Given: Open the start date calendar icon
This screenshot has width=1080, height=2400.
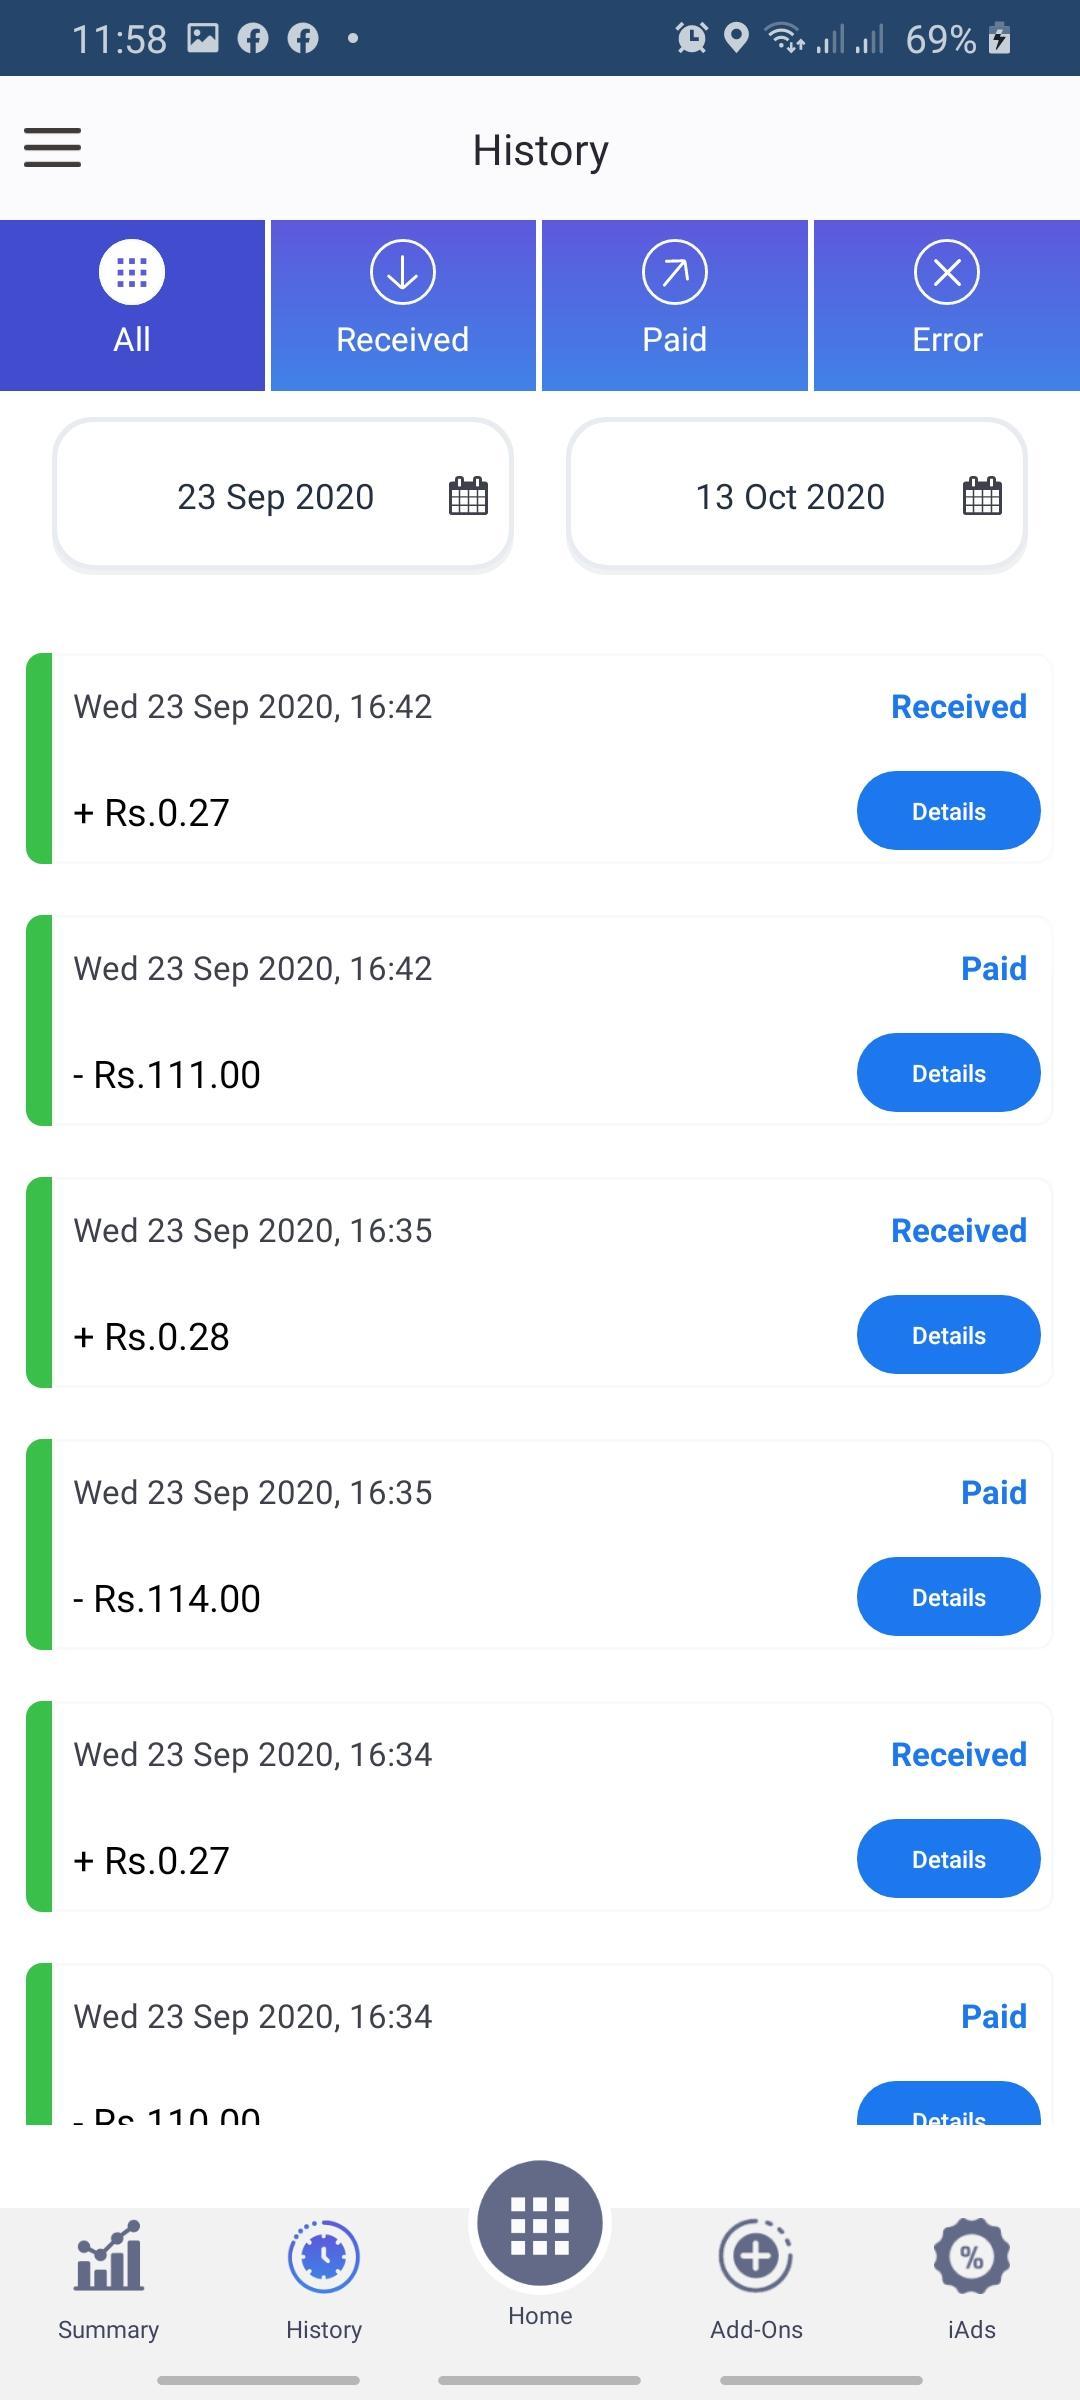Looking at the screenshot, I should point(468,496).
